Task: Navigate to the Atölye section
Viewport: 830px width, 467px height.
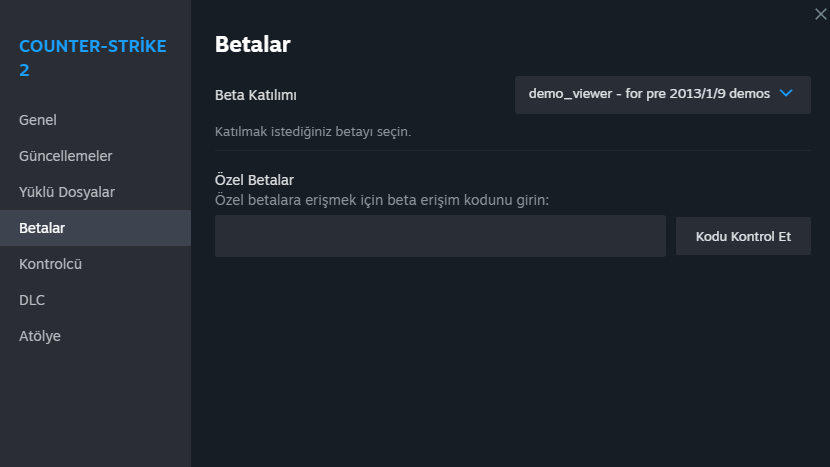Action: coord(40,336)
